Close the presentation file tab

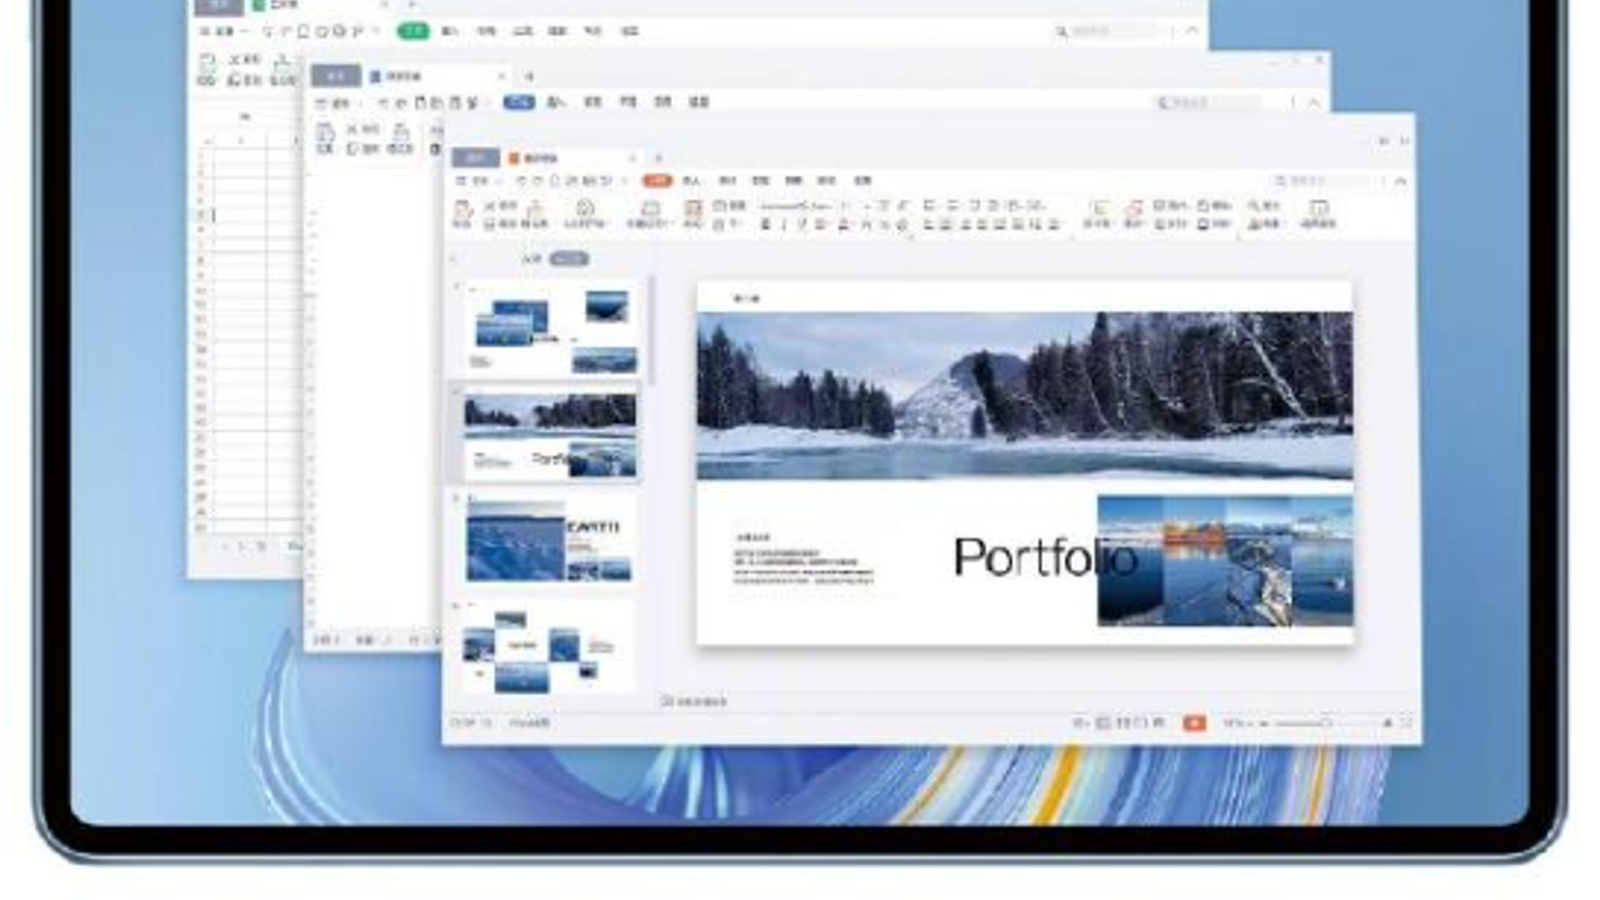[x=632, y=158]
